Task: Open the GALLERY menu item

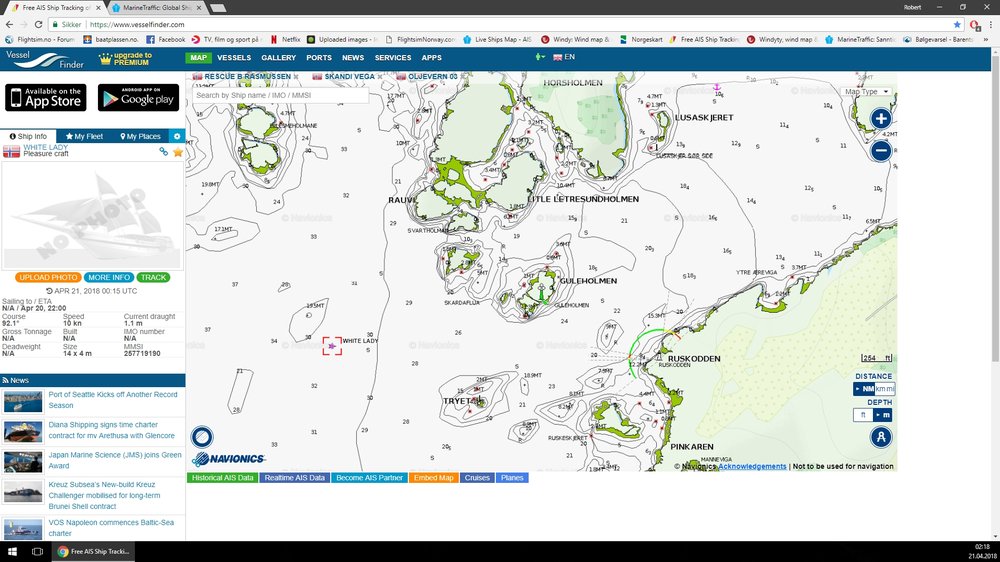Action: click(x=279, y=57)
